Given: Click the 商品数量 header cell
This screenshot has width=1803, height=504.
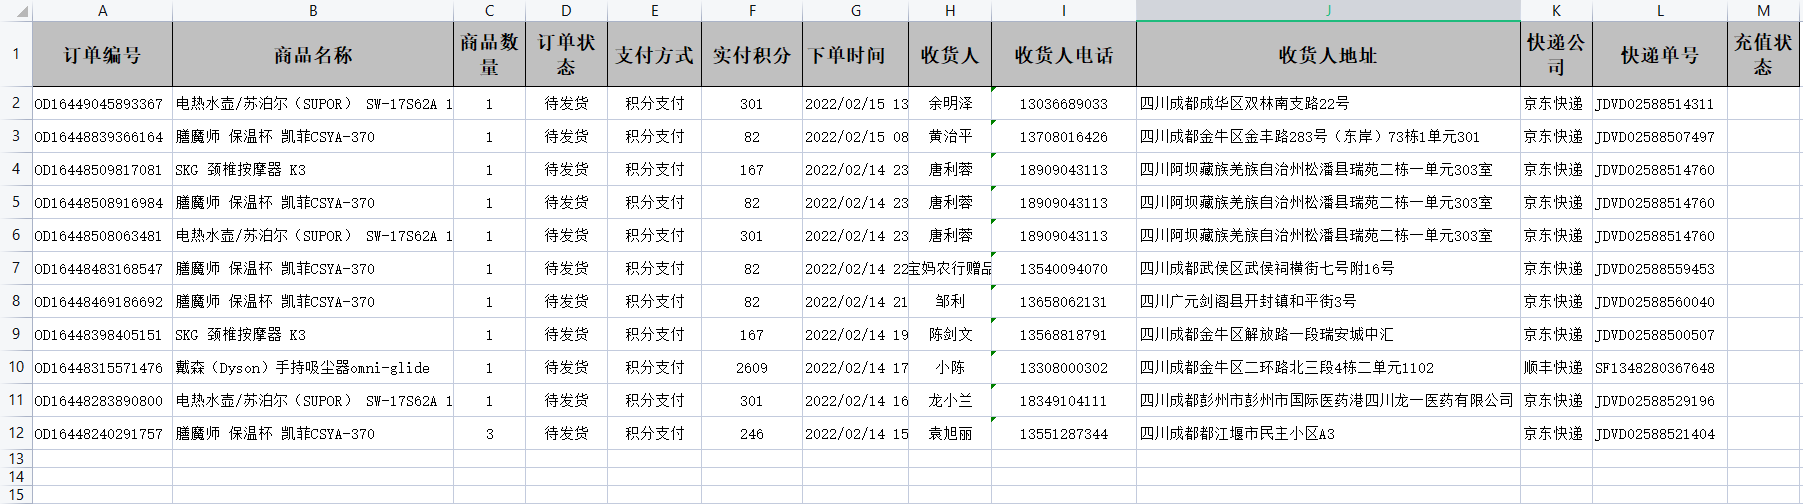Looking at the screenshot, I should [x=489, y=54].
